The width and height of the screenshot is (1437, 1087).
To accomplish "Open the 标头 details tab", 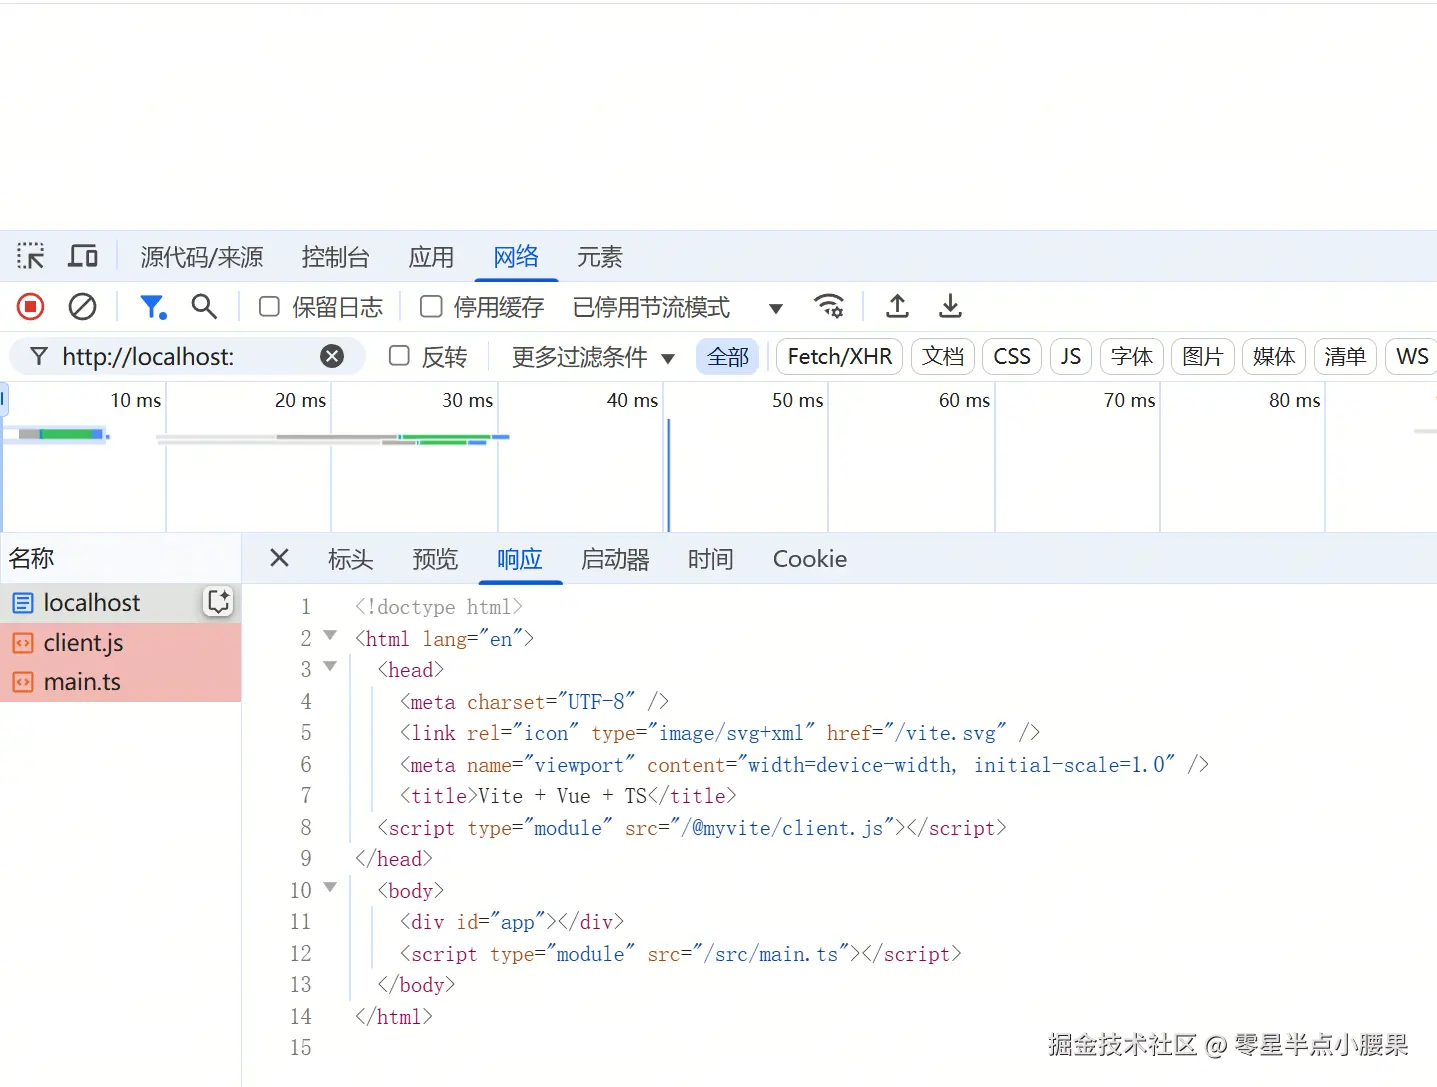I will (350, 559).
